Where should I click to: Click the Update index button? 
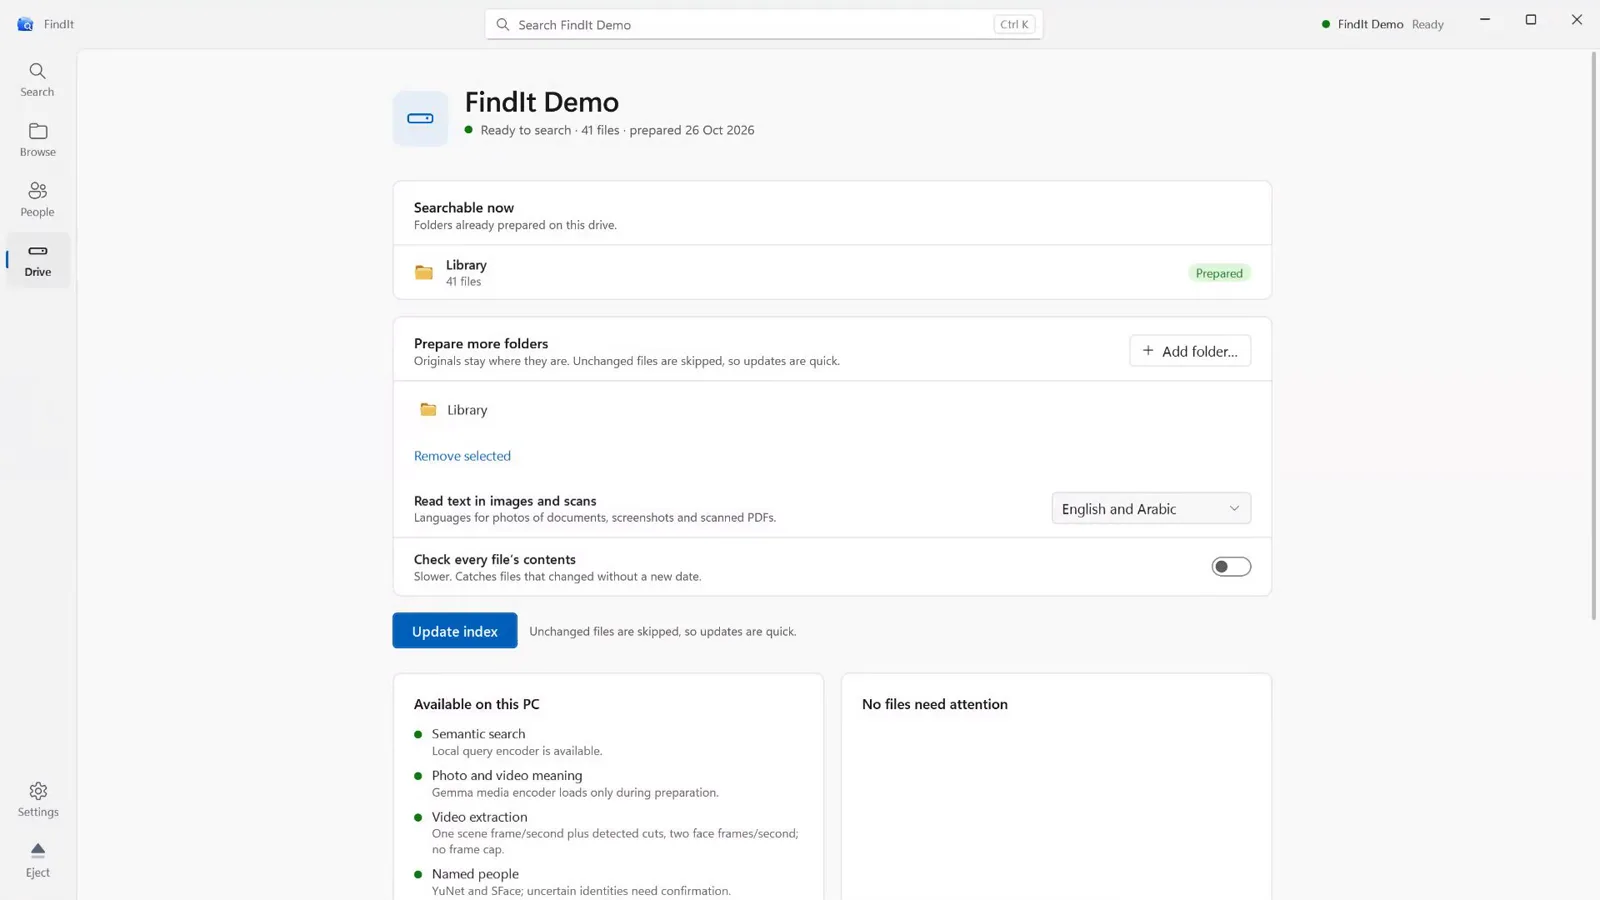tap(455, 630)
